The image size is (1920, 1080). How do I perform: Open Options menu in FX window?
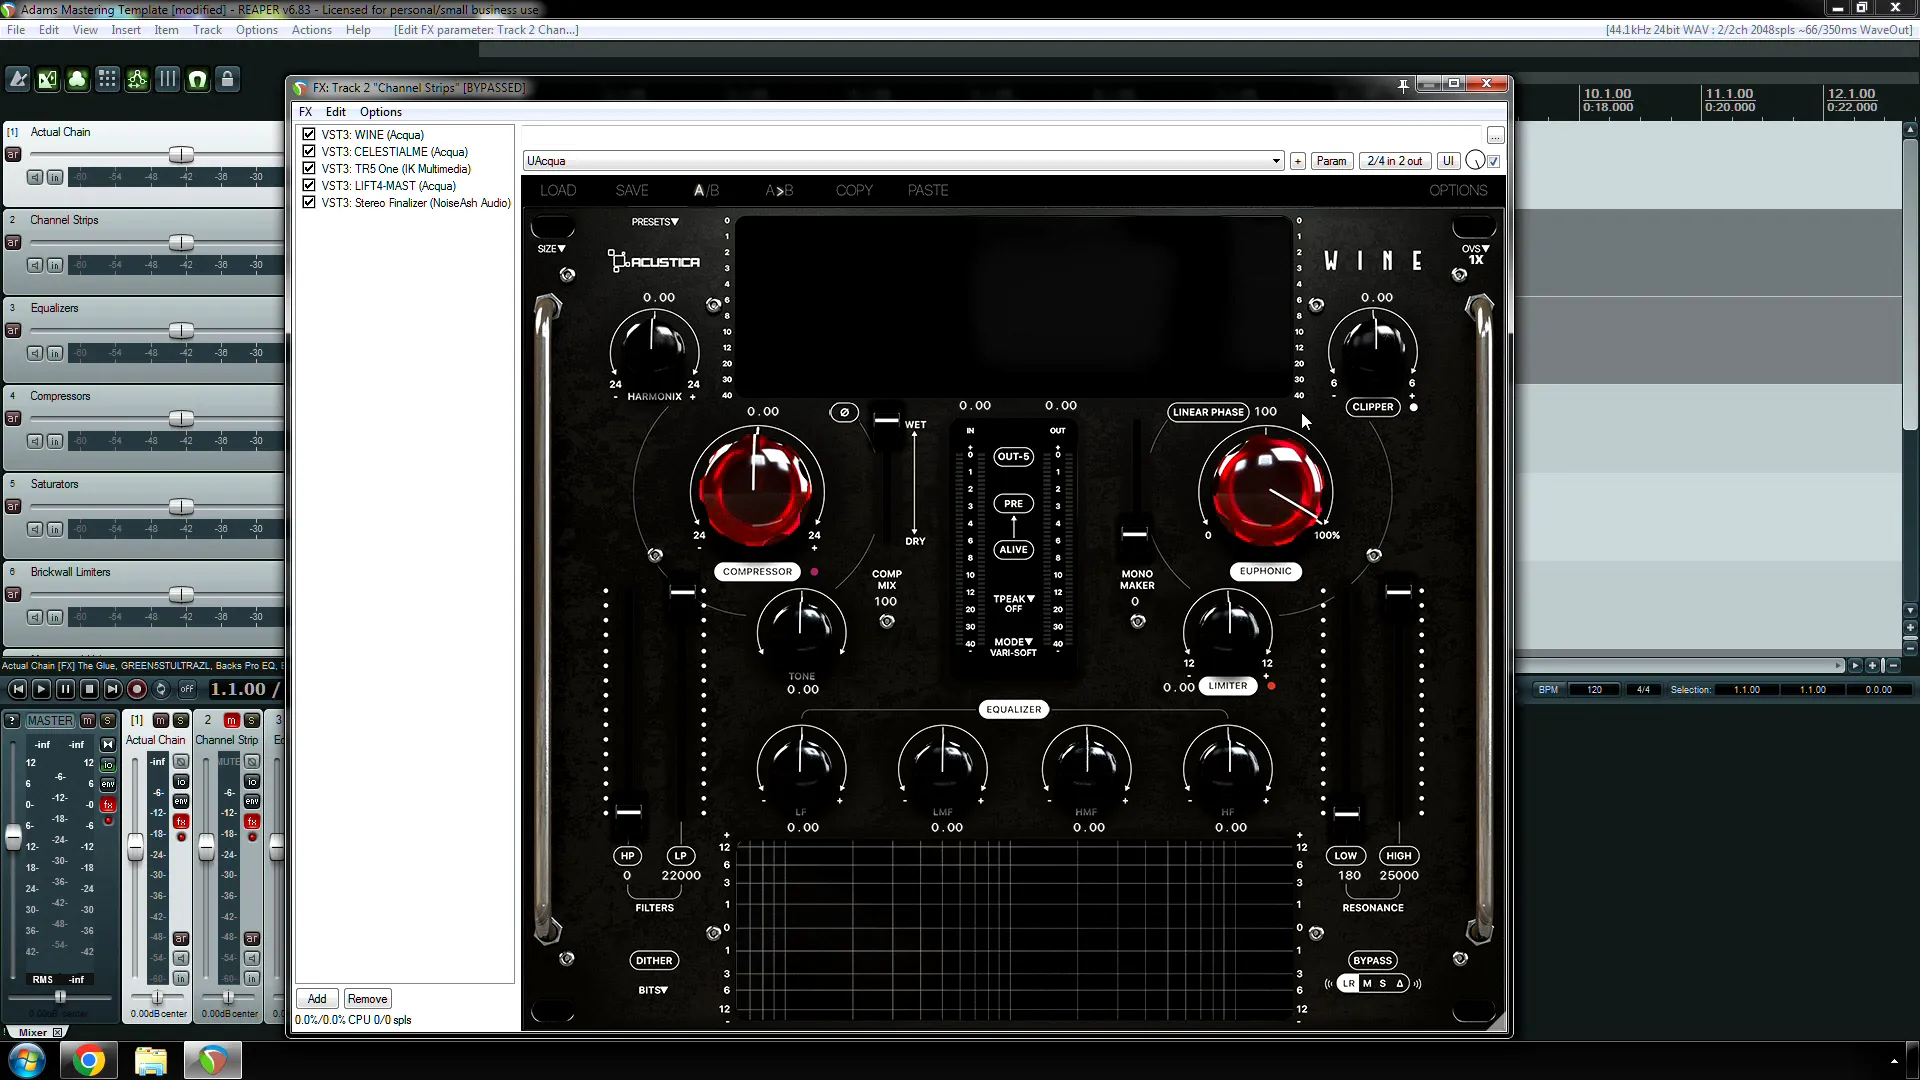click(x=381, y=112)
